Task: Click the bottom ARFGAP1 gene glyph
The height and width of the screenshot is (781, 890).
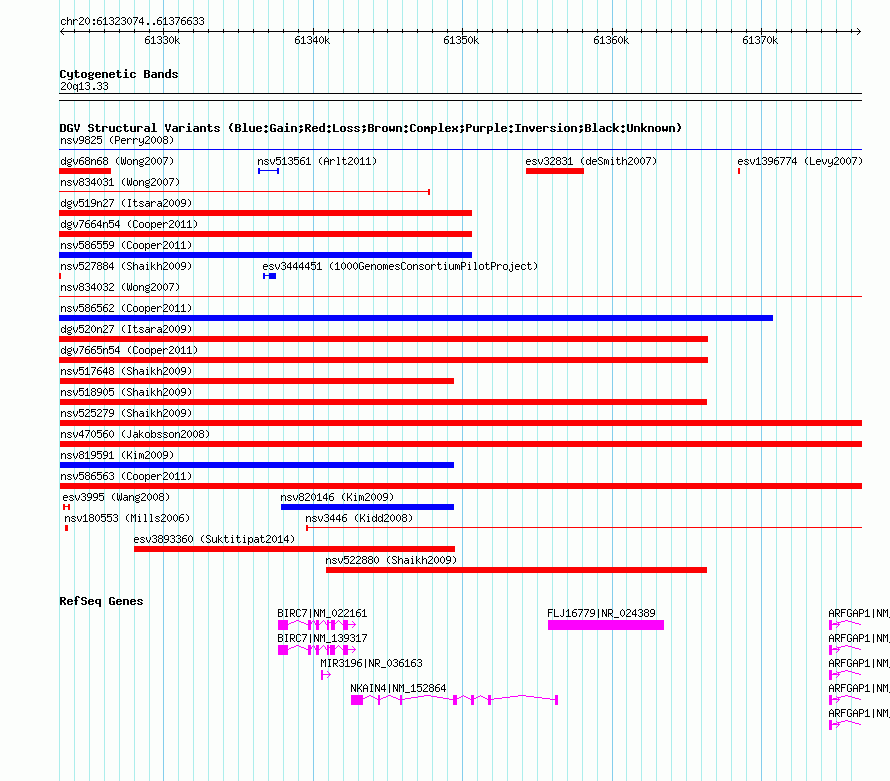Action: (x=845, y=725)
